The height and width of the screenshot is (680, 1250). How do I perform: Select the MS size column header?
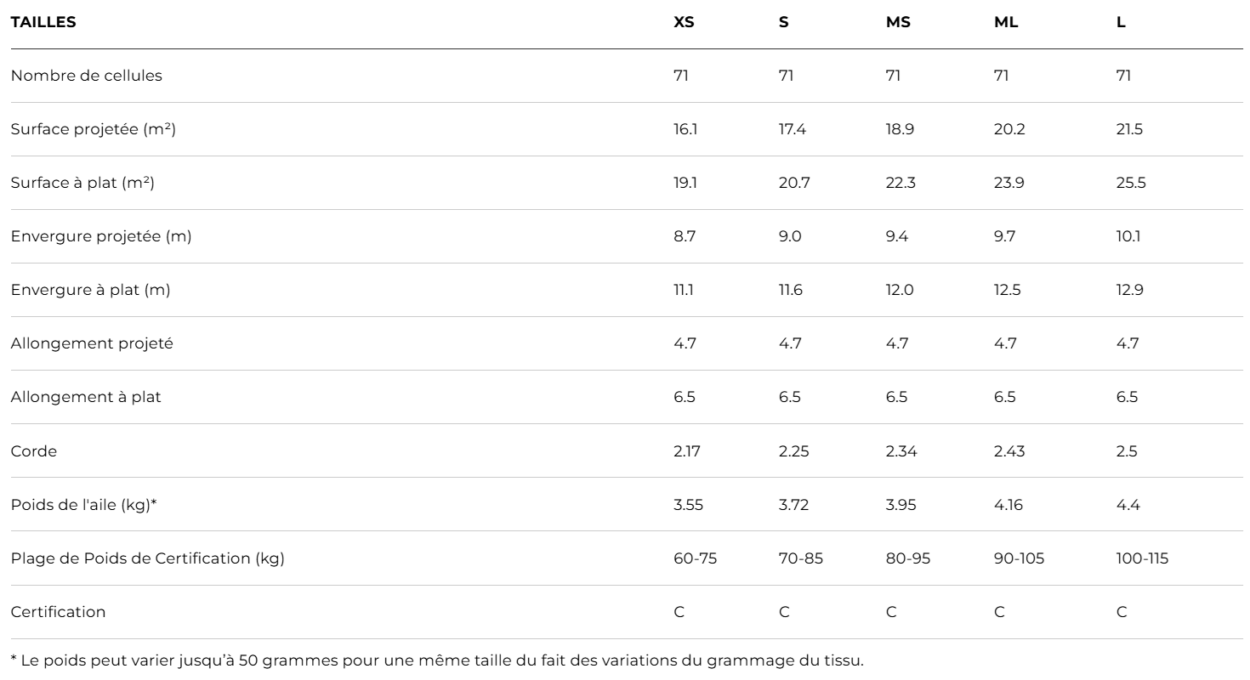click(x=898, y=21)
